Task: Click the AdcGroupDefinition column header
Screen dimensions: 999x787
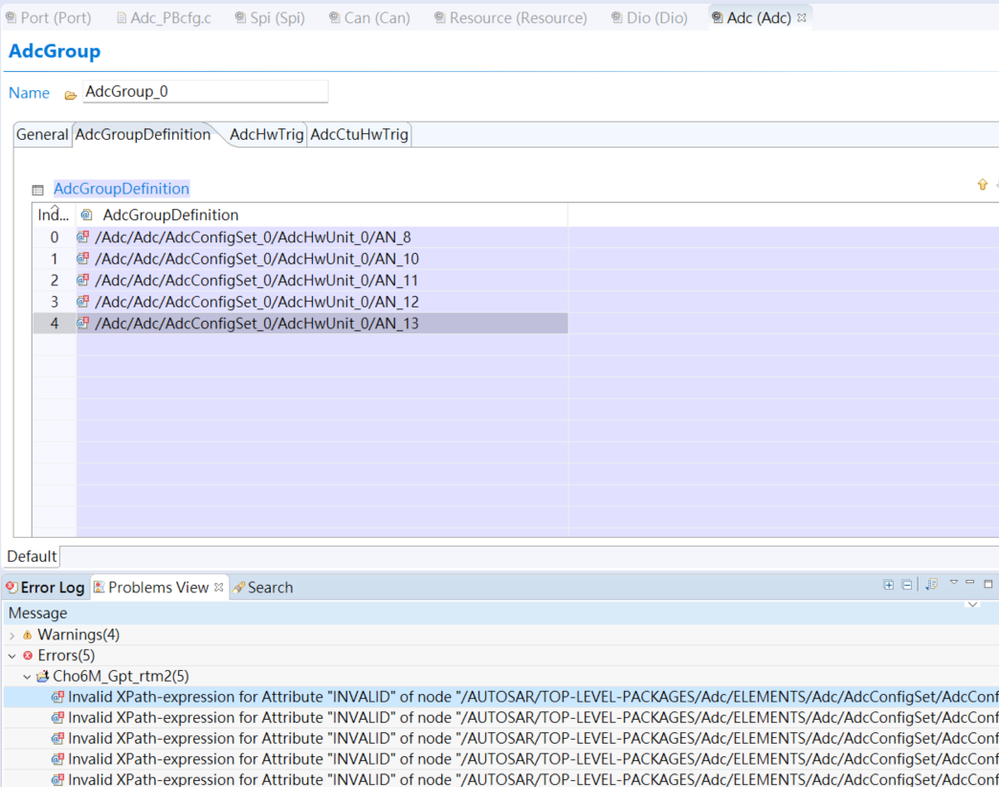Action: [322, 215]
